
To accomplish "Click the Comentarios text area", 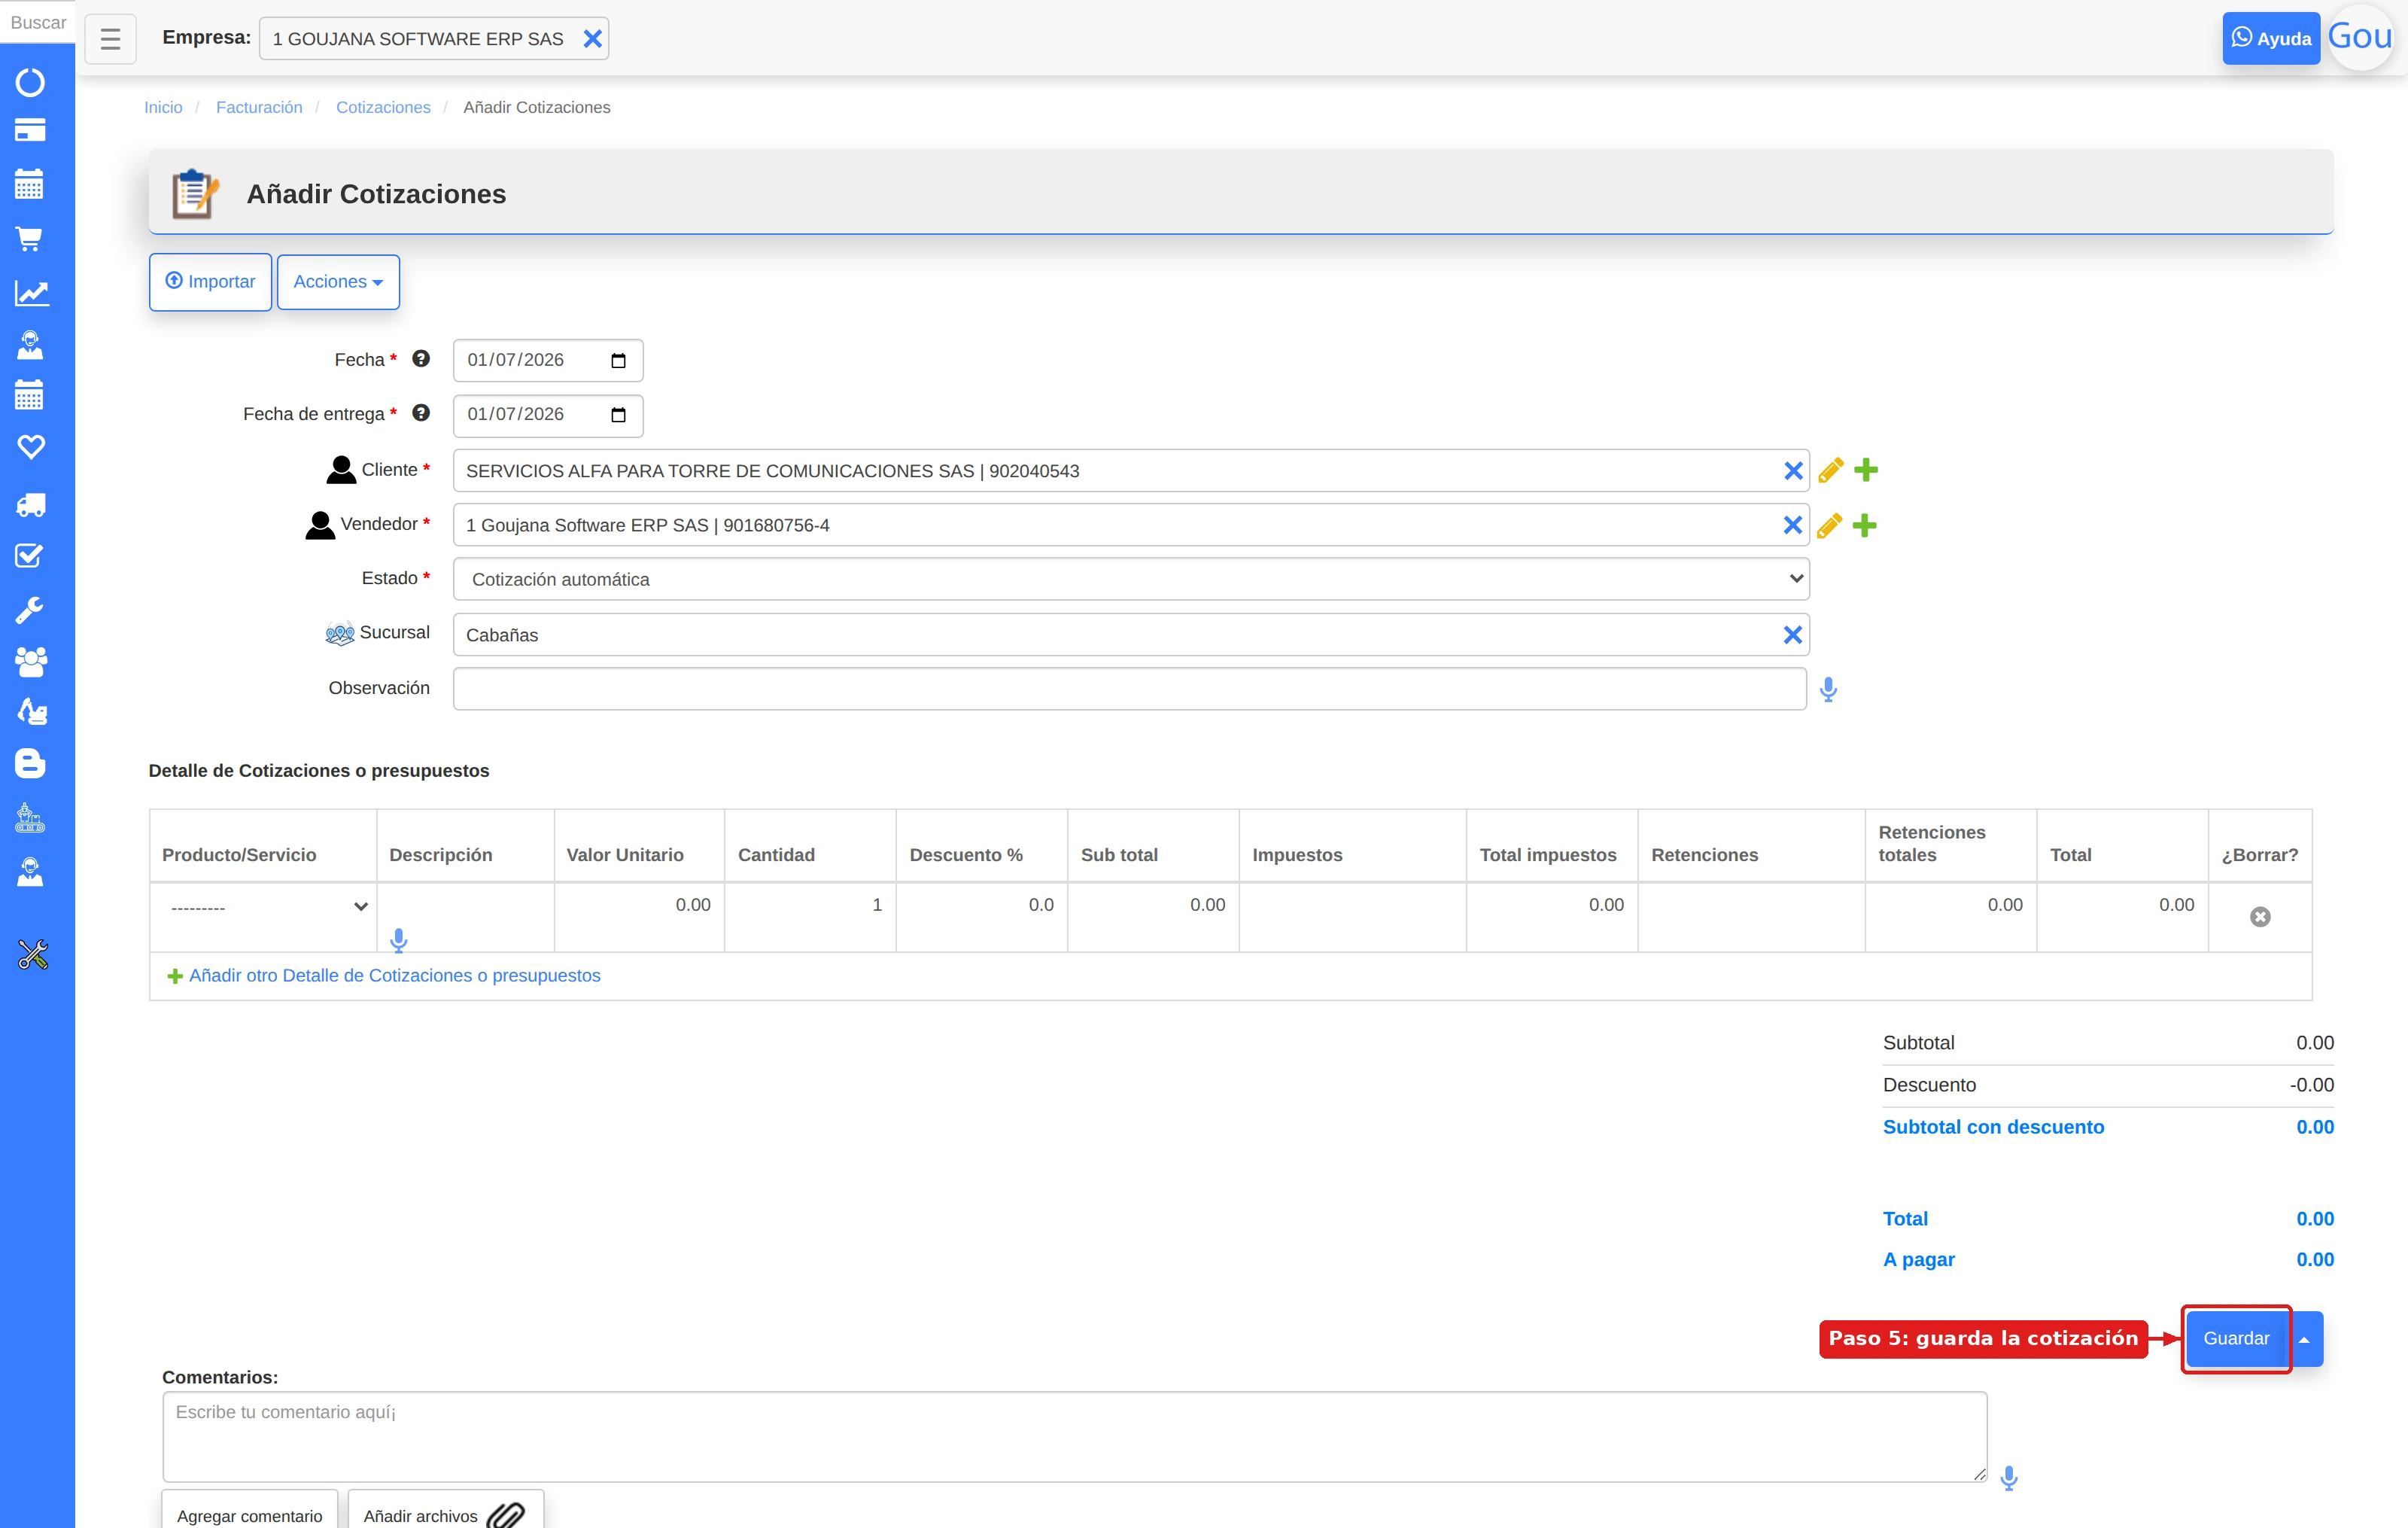I will click(x=1074, y=1436).
